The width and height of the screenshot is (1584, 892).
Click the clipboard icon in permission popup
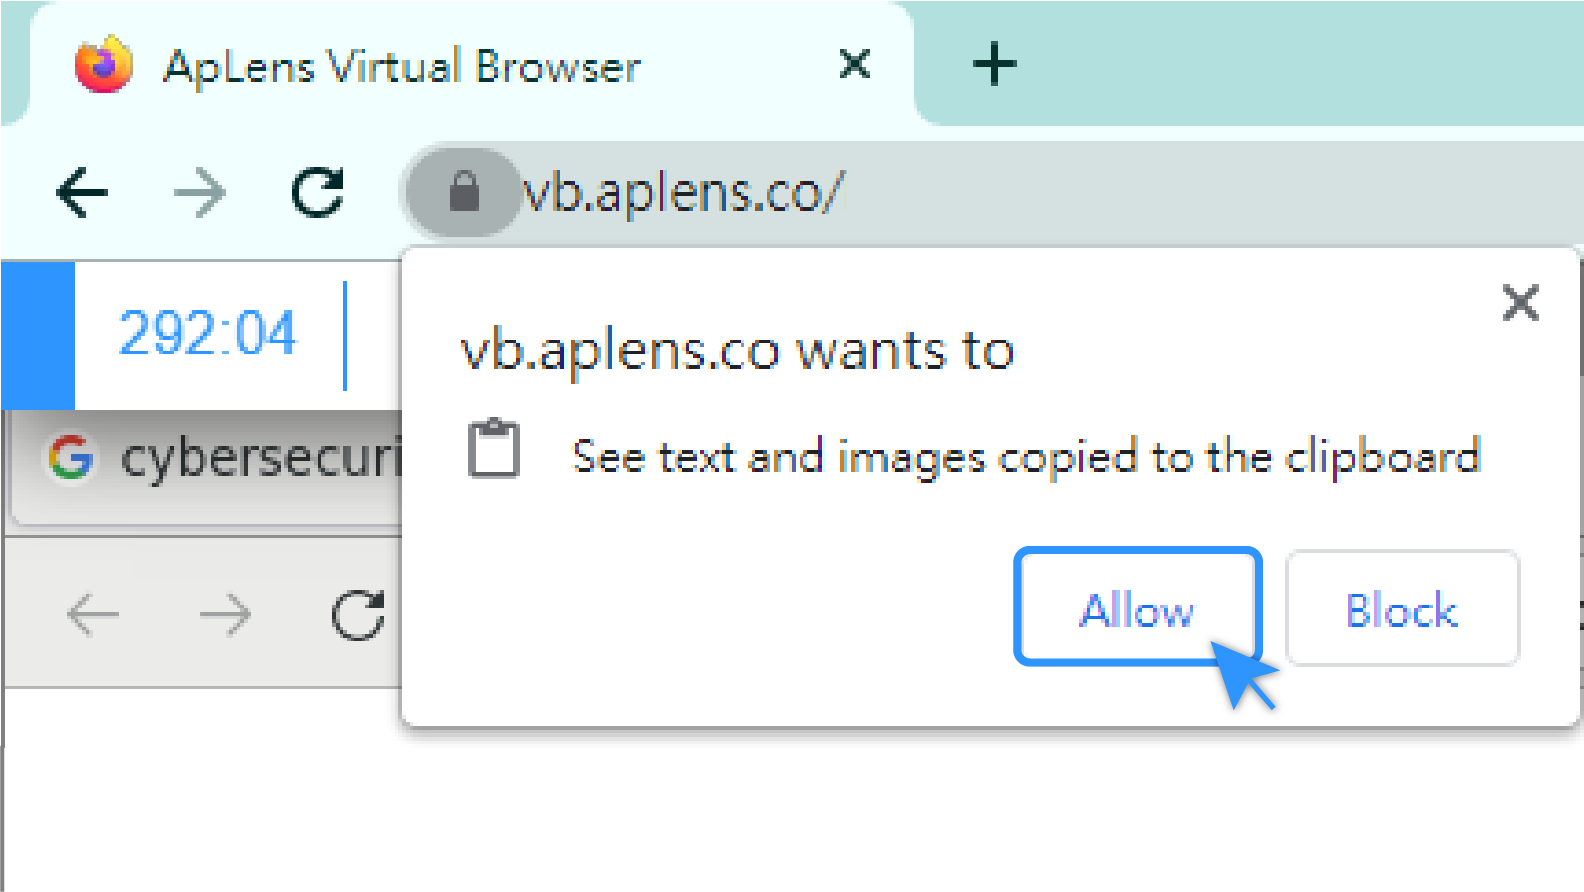click(x=494, y=449)
